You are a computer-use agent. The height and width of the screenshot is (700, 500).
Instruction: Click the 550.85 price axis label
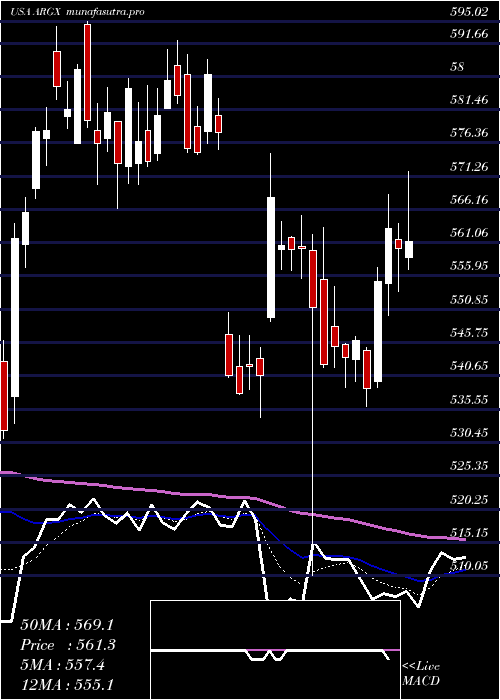click(468, 300)
